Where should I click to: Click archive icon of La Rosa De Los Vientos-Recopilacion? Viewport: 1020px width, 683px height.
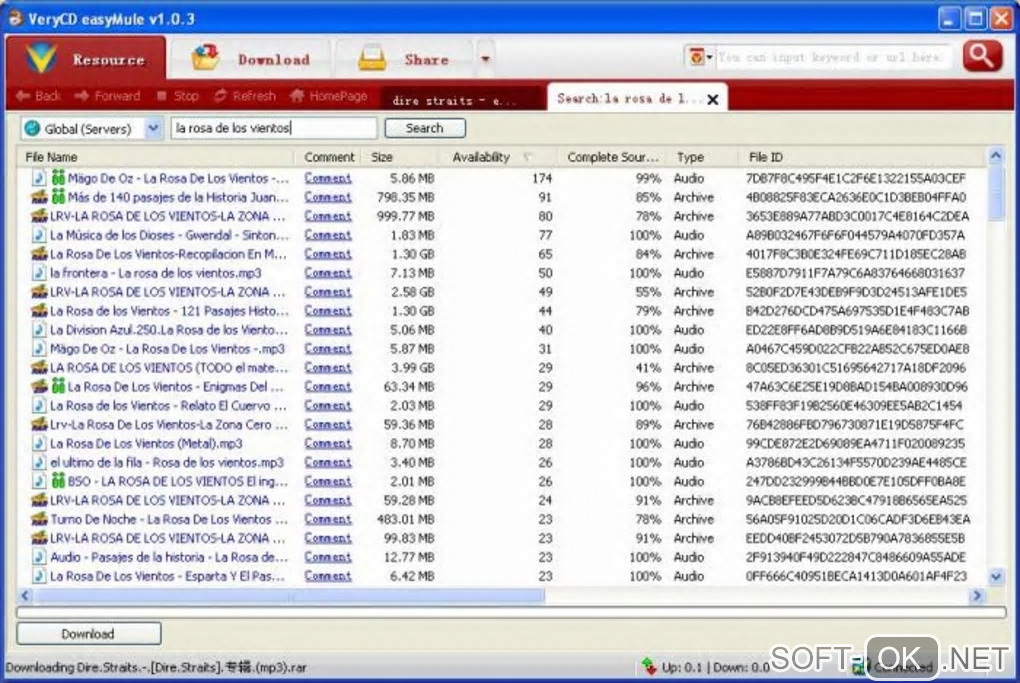click(39, 254)
